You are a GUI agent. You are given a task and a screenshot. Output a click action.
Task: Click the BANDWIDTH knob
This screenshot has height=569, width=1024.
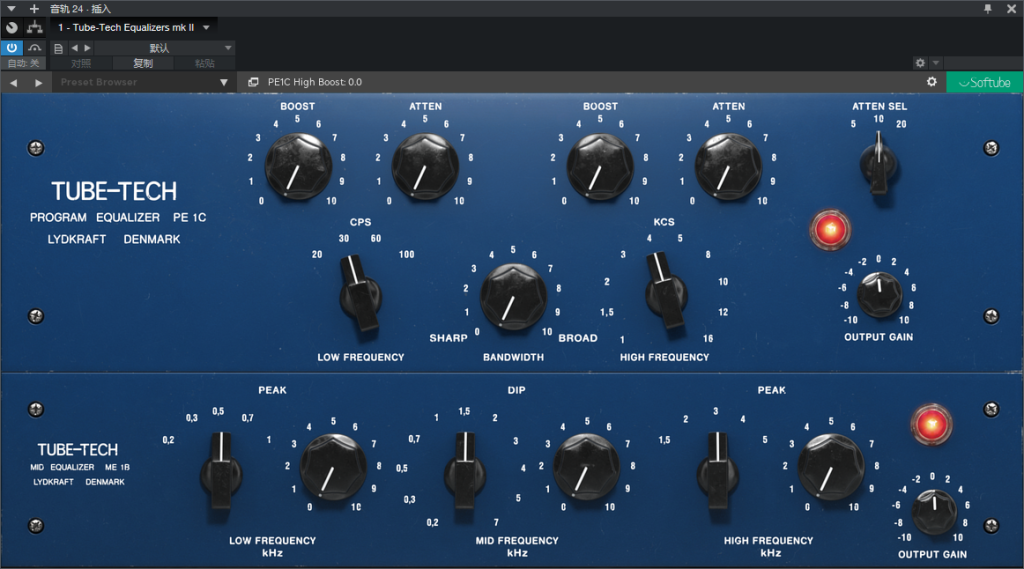513,297
